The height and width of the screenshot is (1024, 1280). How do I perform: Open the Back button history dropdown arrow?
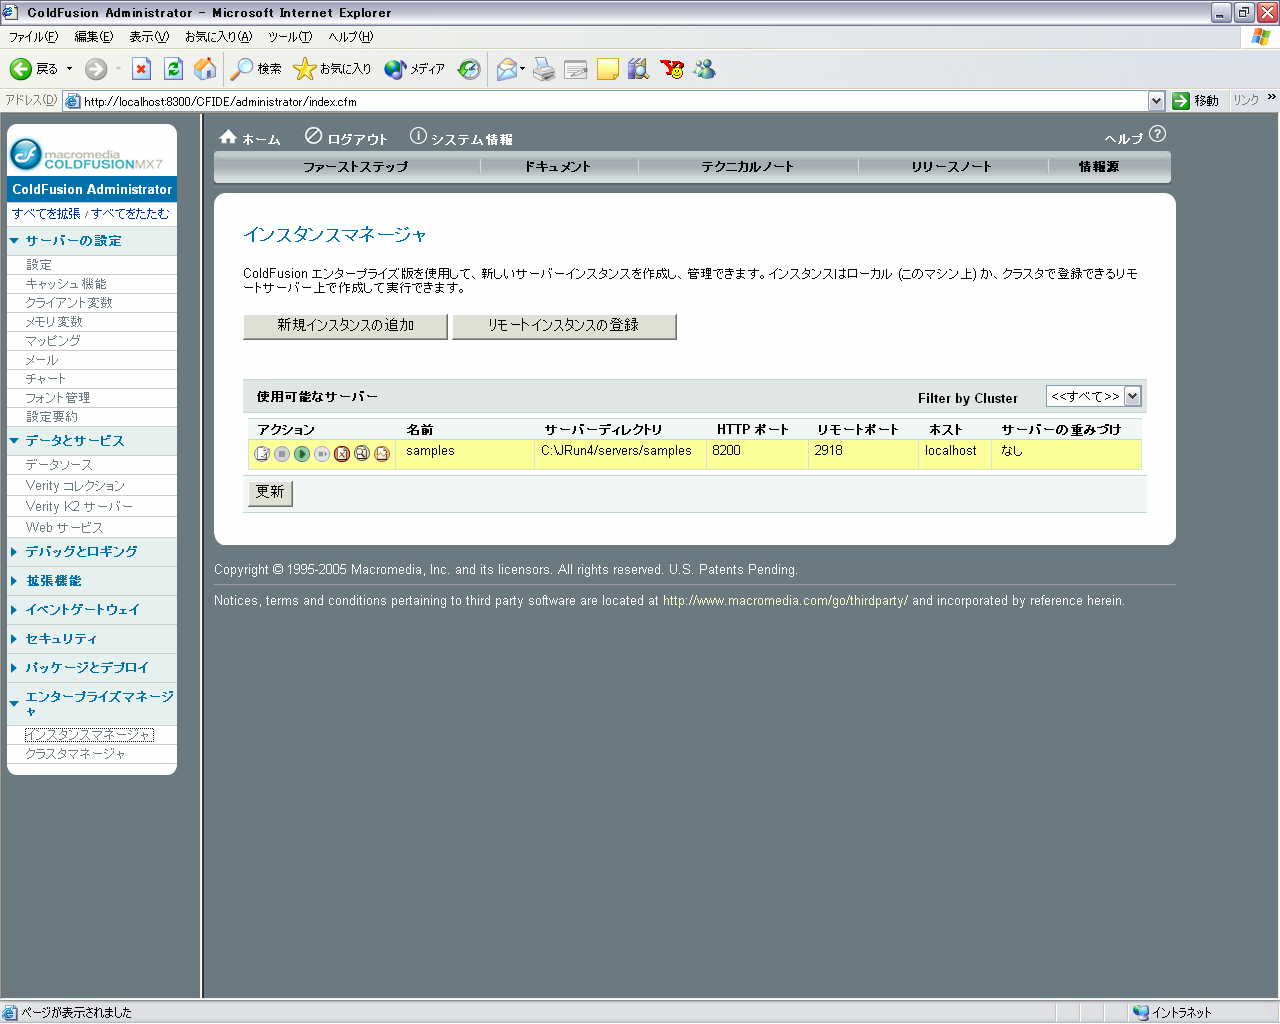(69, 69)
